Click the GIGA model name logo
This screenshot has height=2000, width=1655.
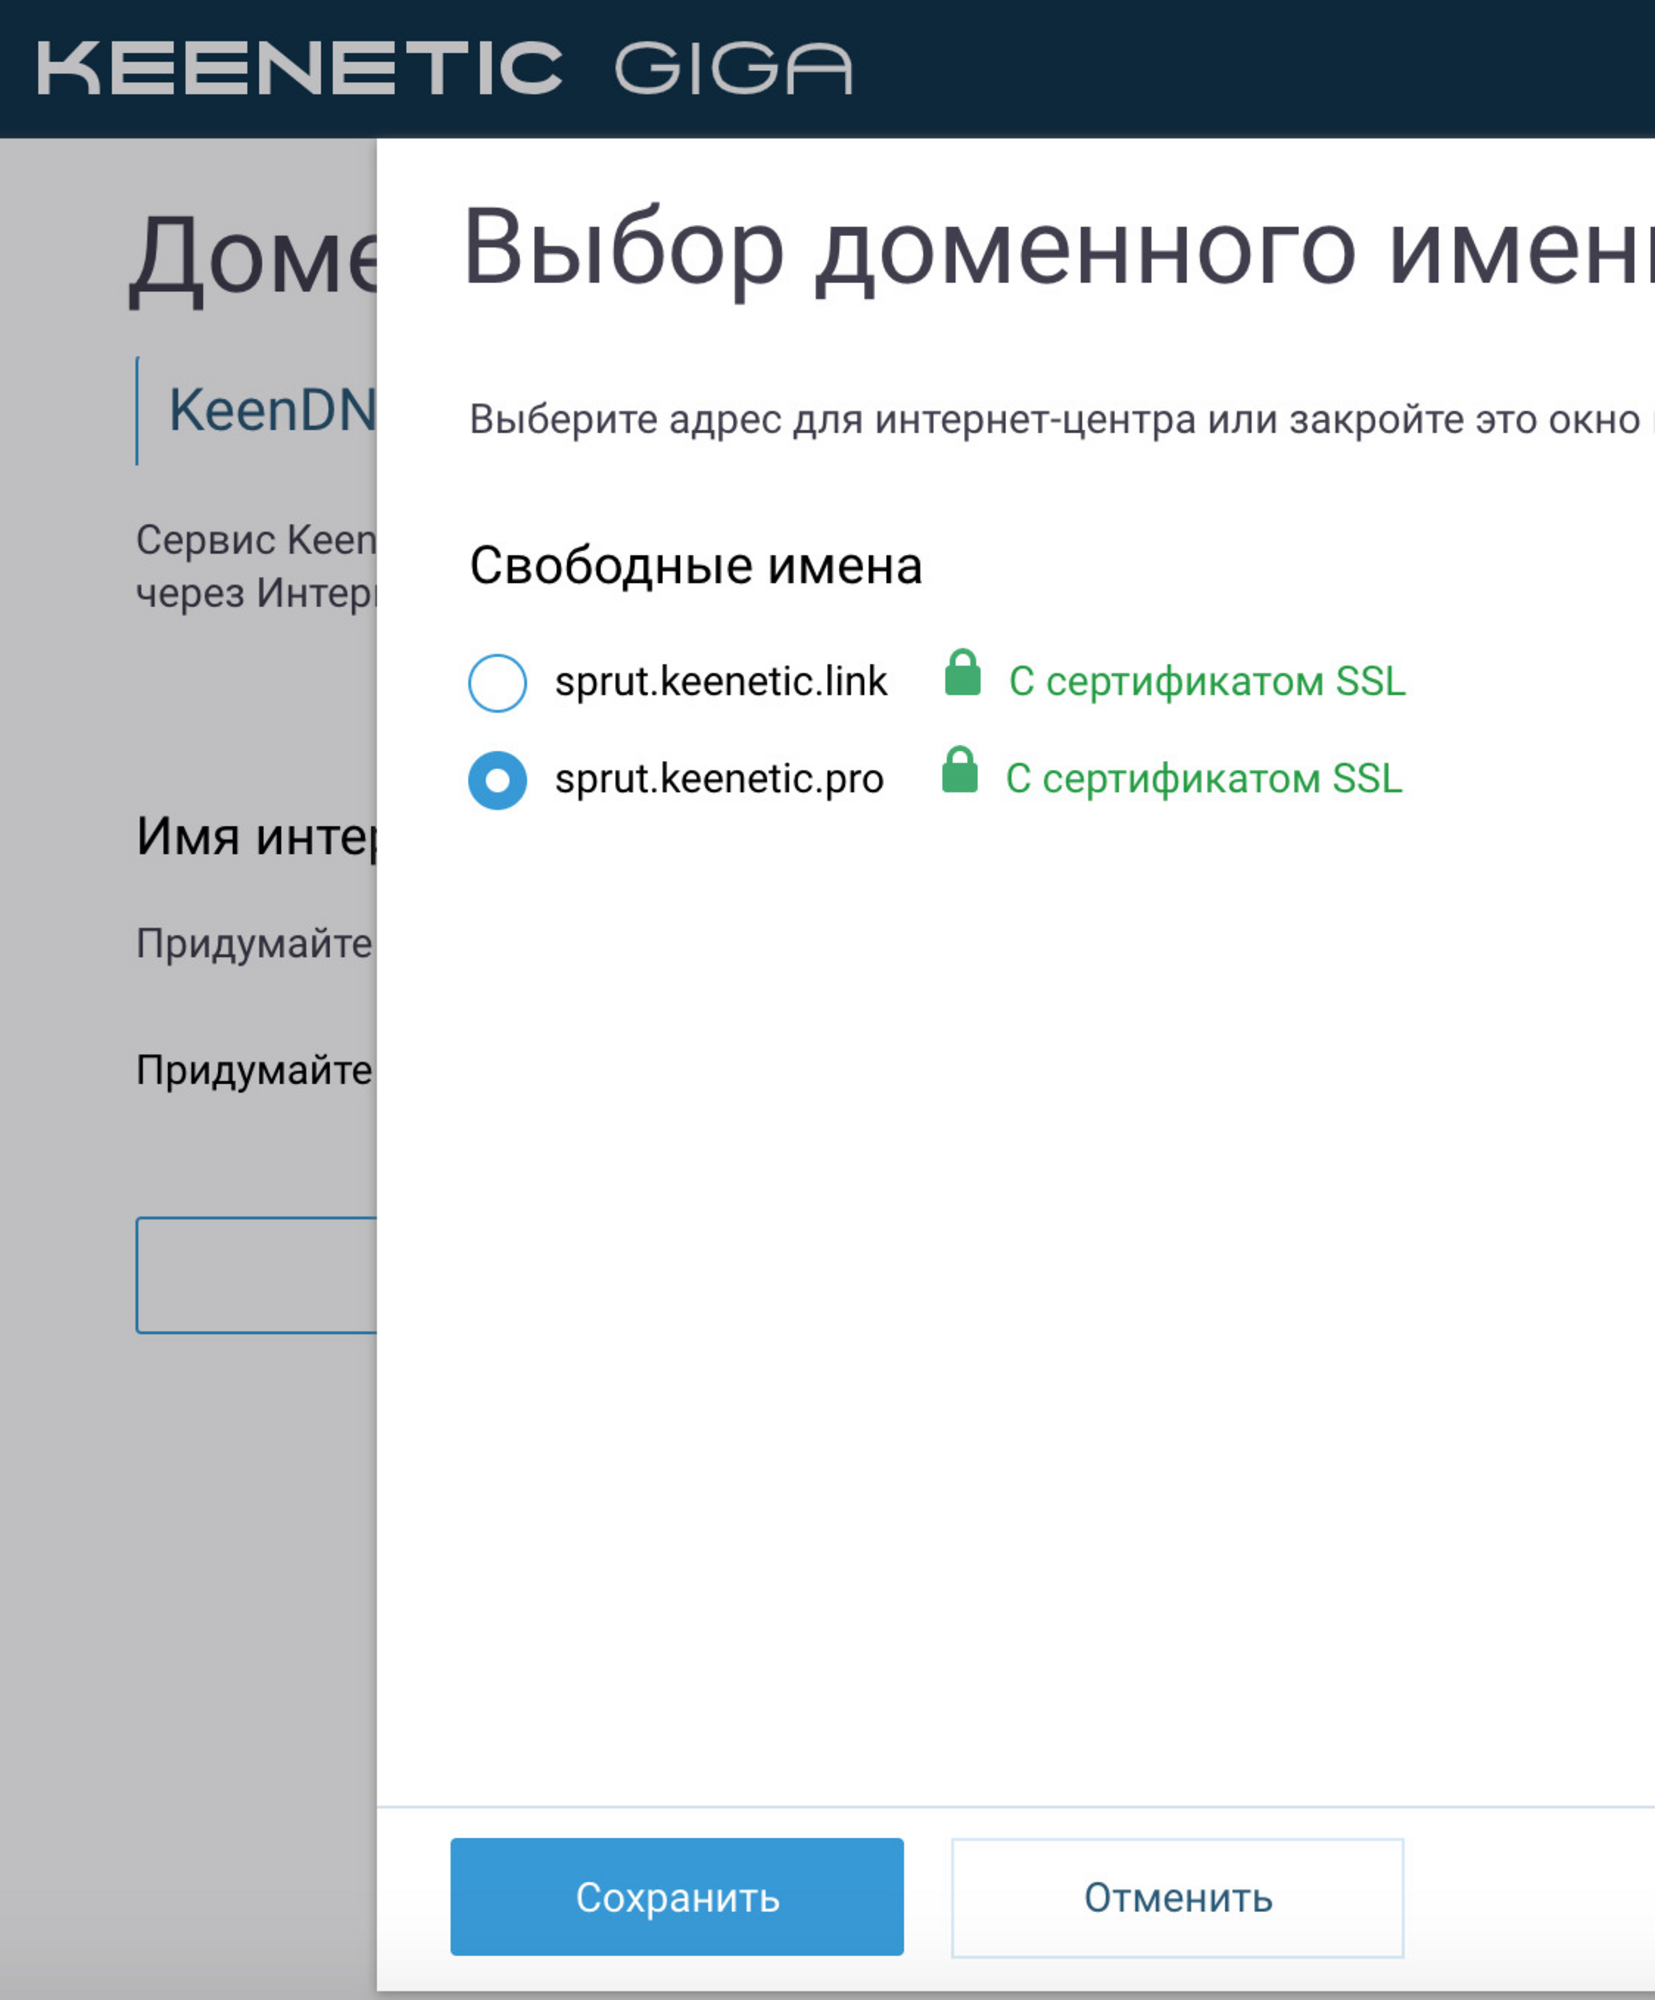pos(732,68)
